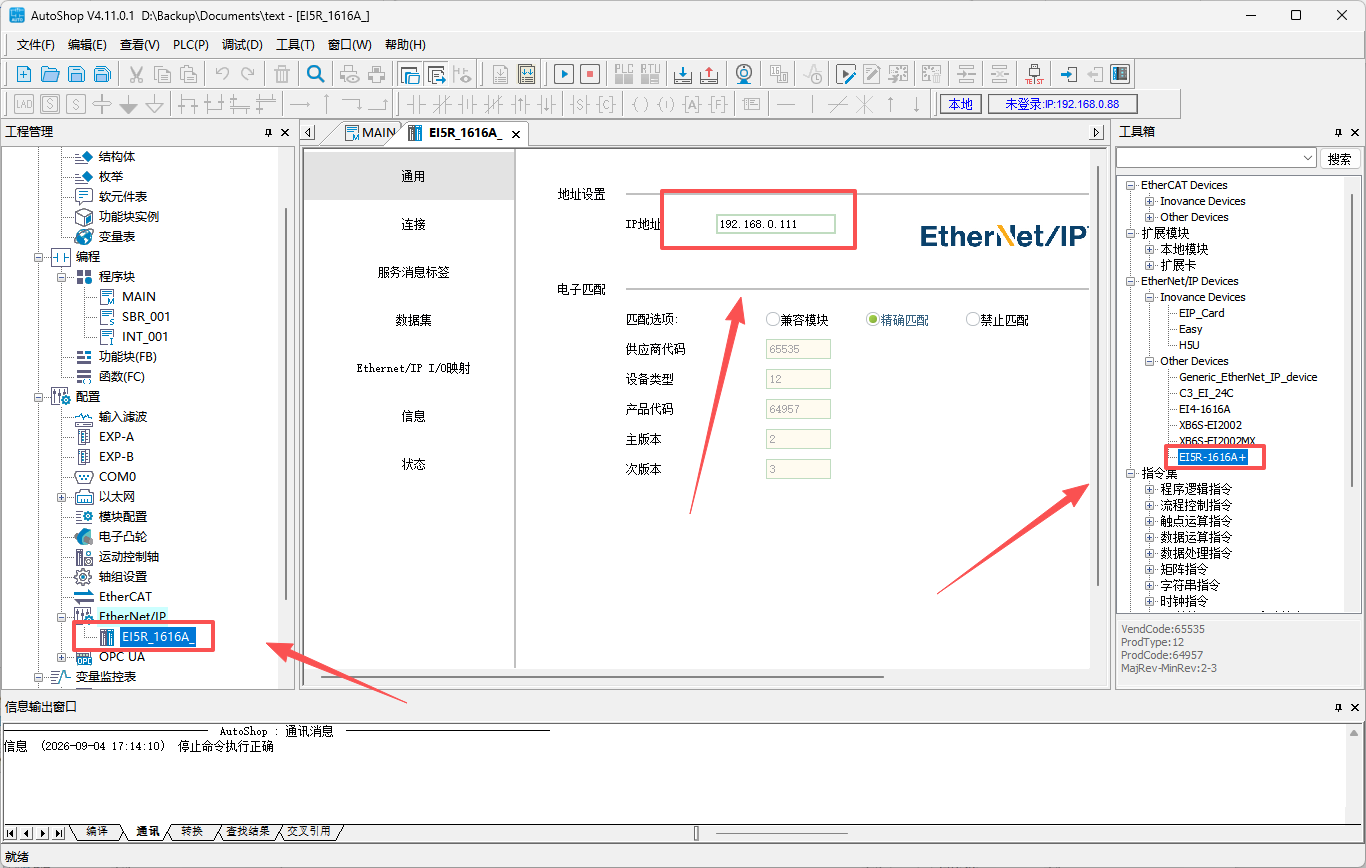Click the New project icon

point(24,74)
